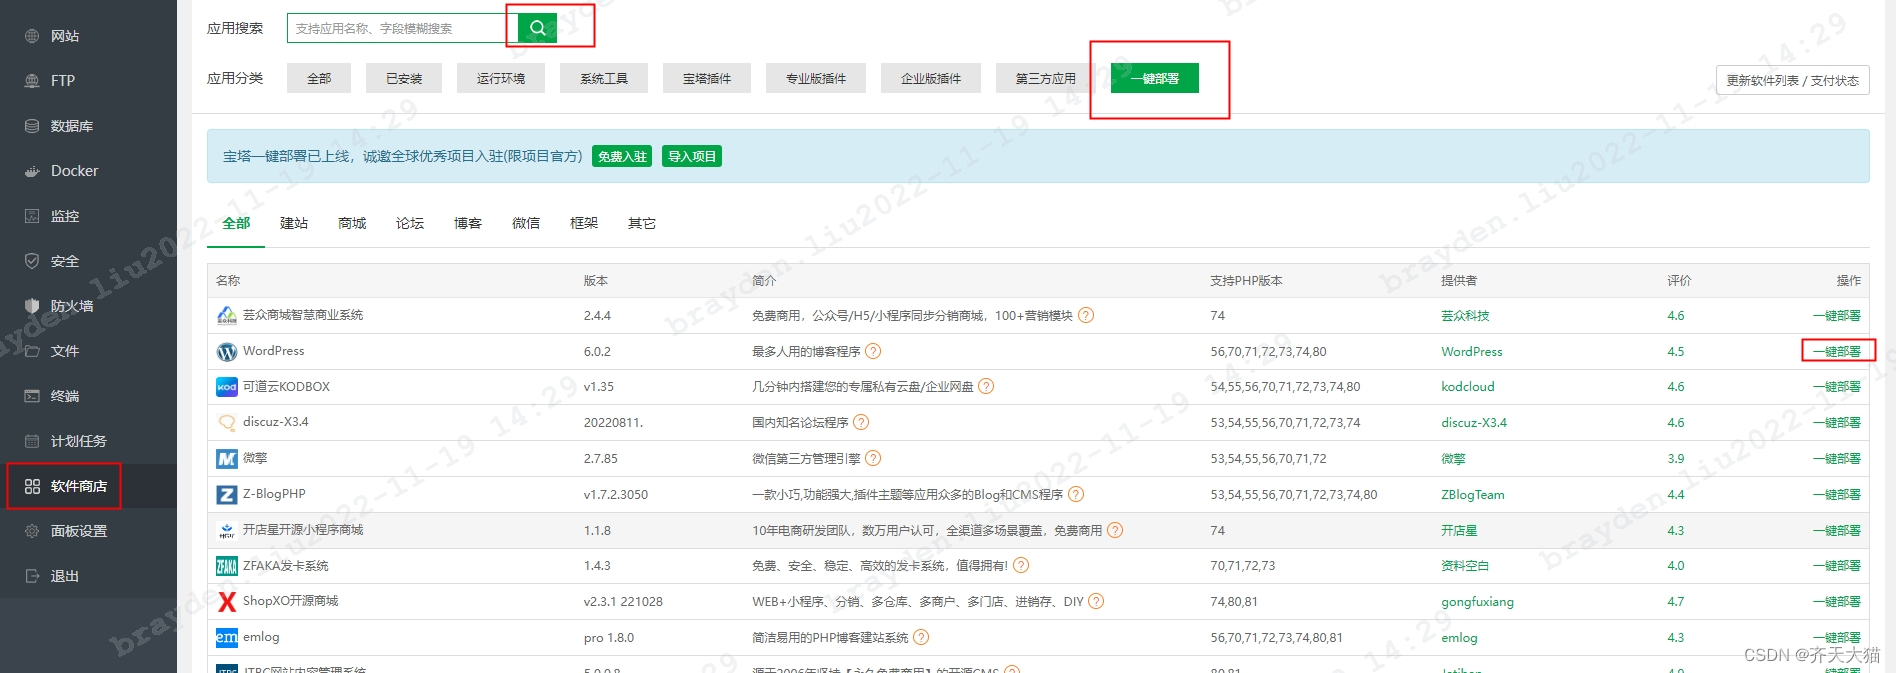Open the ZBlogTeam provider link
Viewport: 1896px width, 673px height.
pos(1473,494)
